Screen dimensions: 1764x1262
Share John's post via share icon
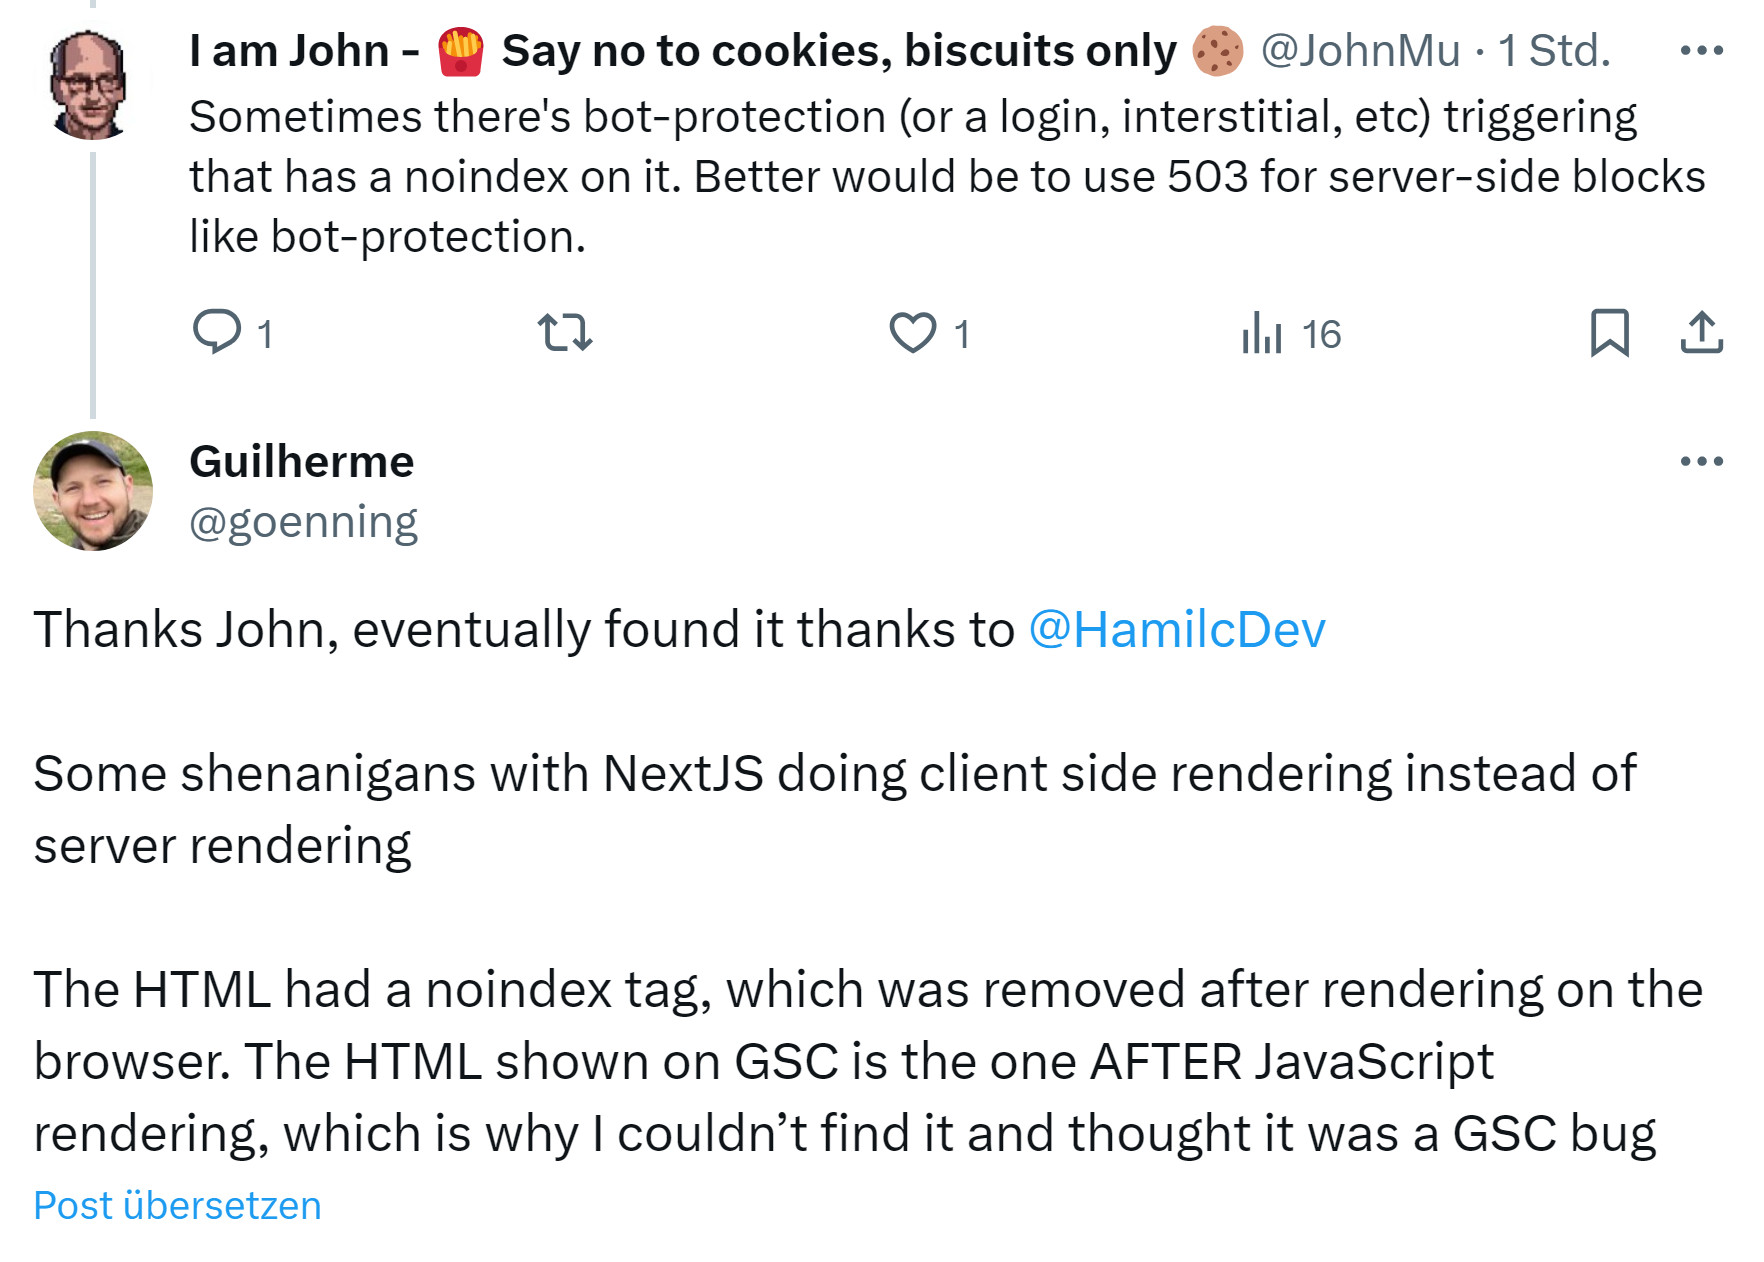(1701, 332)
